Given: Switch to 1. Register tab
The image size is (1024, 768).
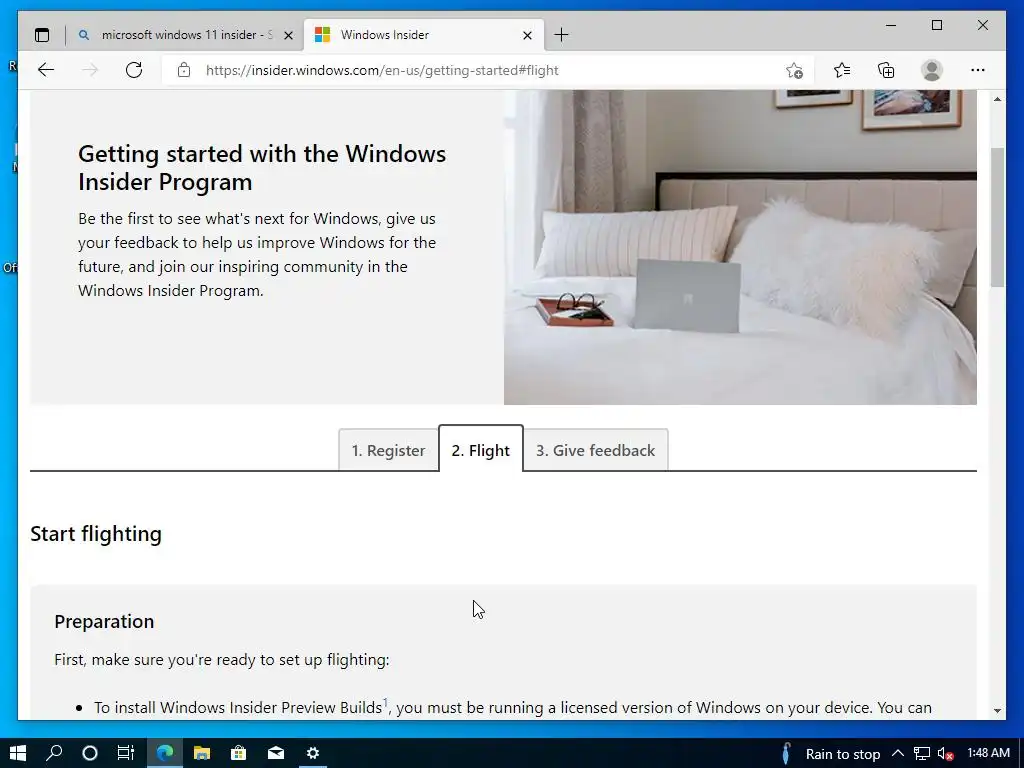Looking at the screenshot, I should (x=388, y=450).
